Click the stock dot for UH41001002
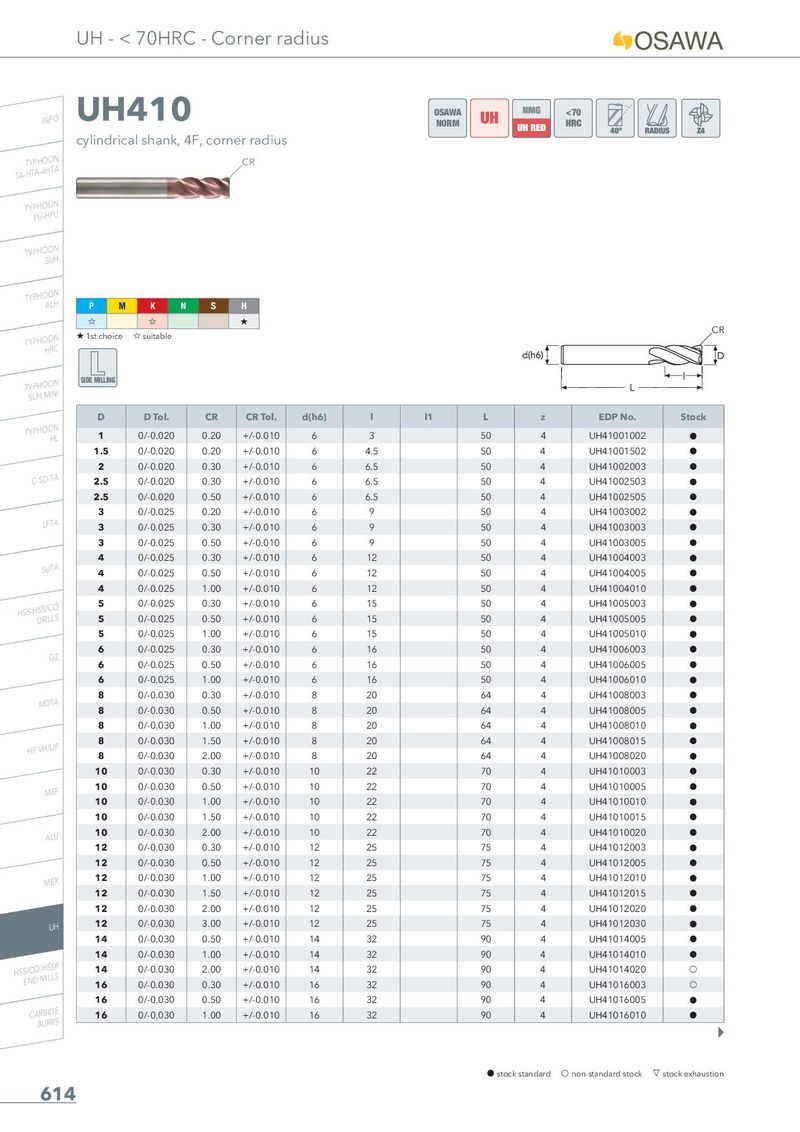 click(x=693, y=436)
